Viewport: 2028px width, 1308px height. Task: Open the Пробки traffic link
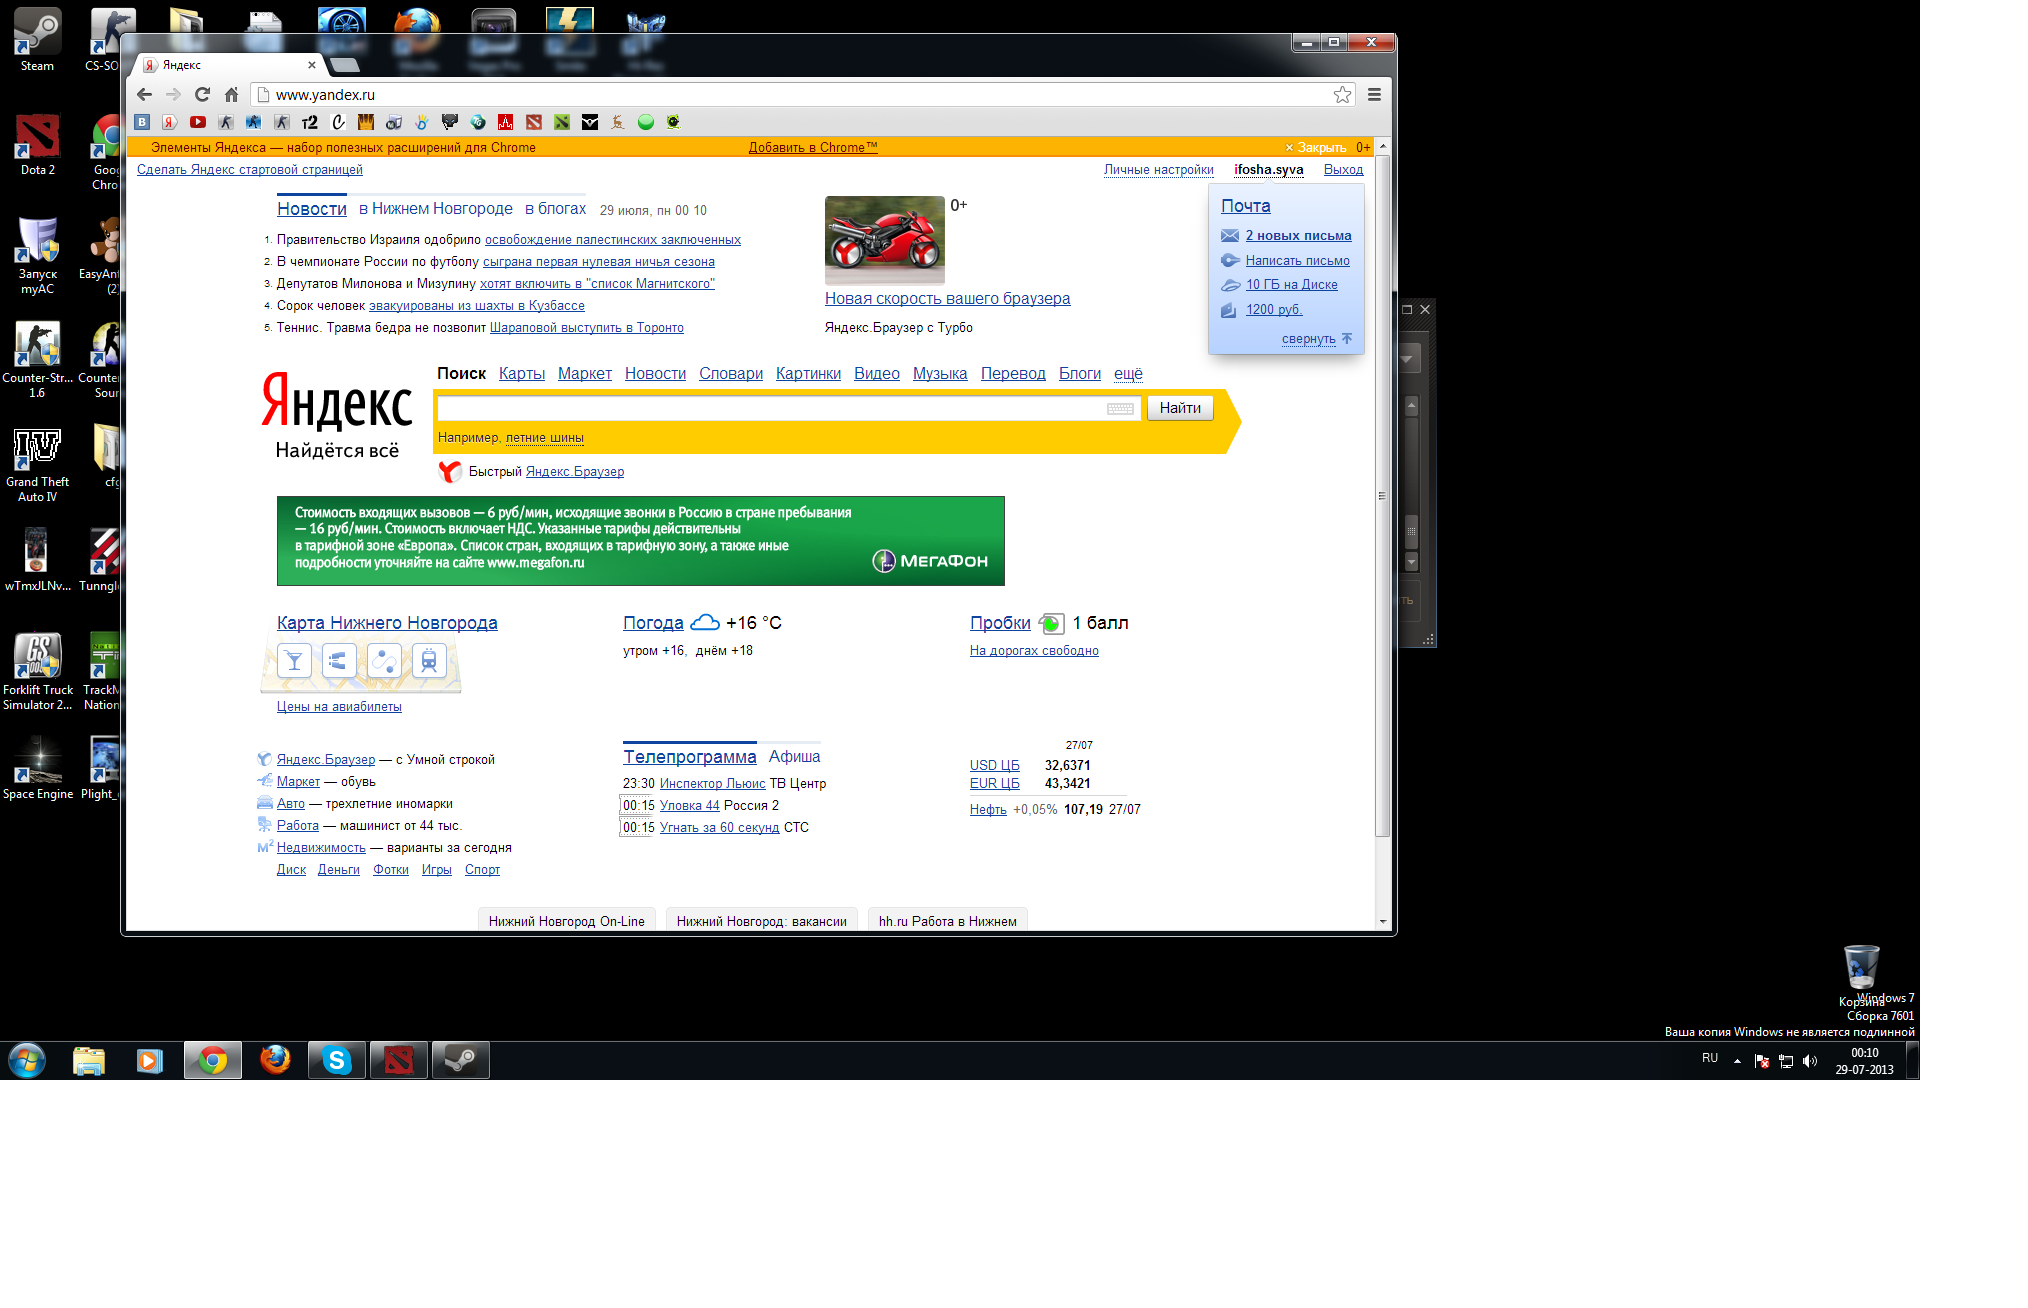1000,622
